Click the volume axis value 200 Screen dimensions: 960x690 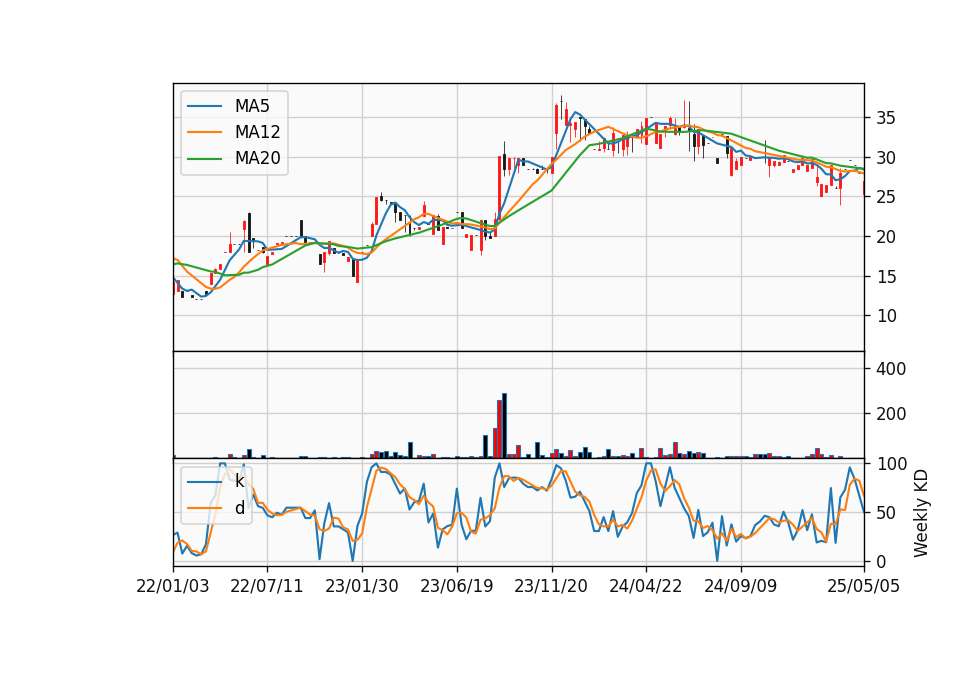click(891, 414)
